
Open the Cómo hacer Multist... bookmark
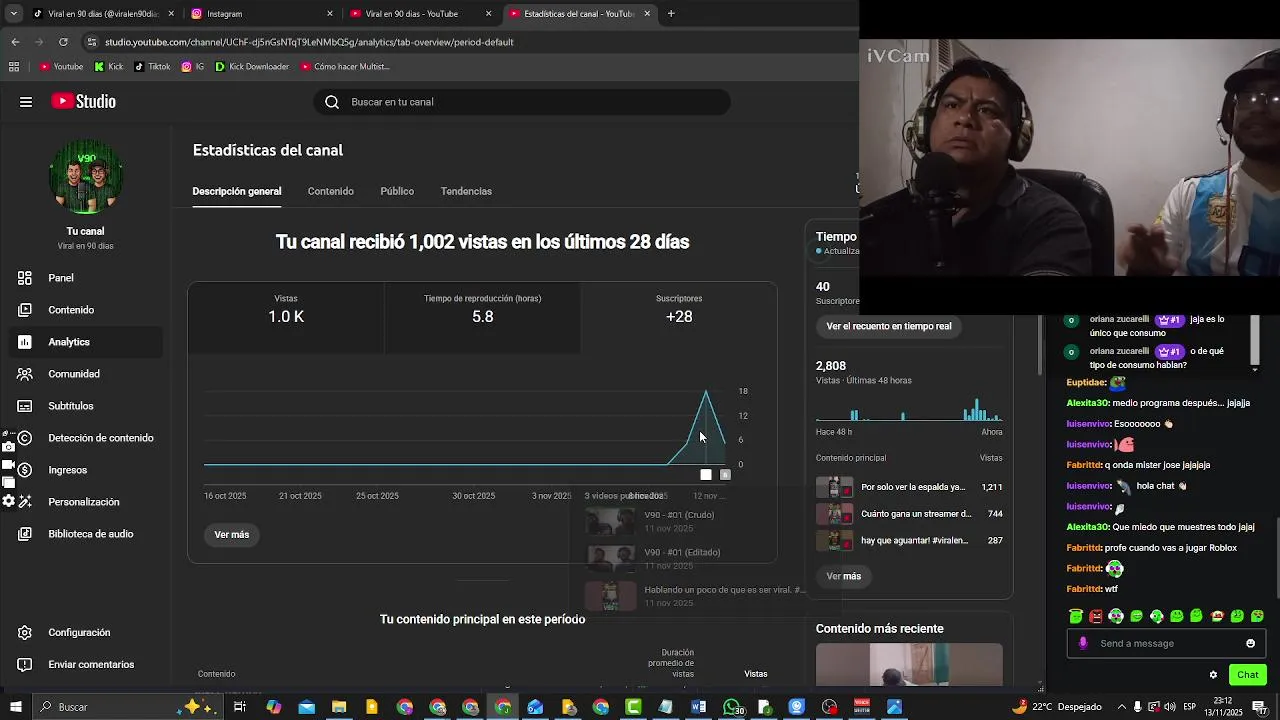[345, 67]
